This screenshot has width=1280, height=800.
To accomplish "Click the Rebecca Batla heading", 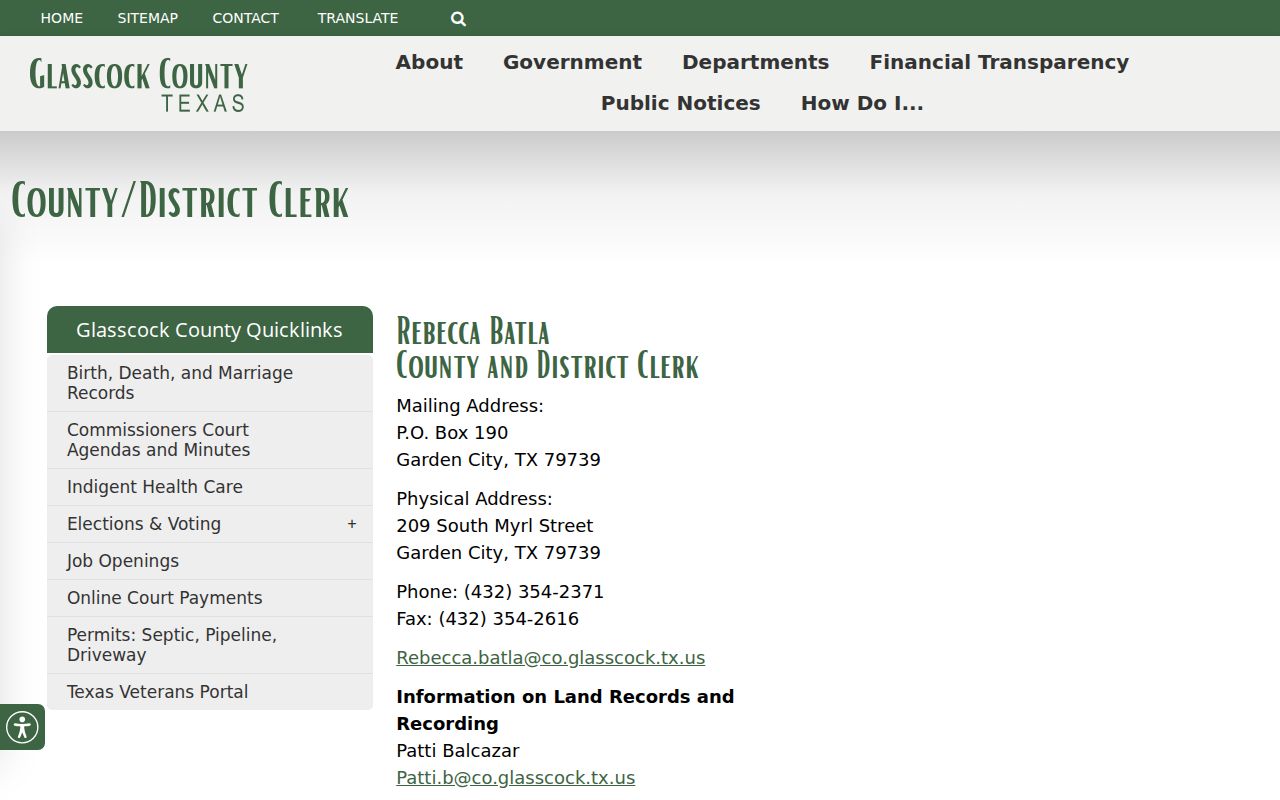I will [x=473, y=331].
